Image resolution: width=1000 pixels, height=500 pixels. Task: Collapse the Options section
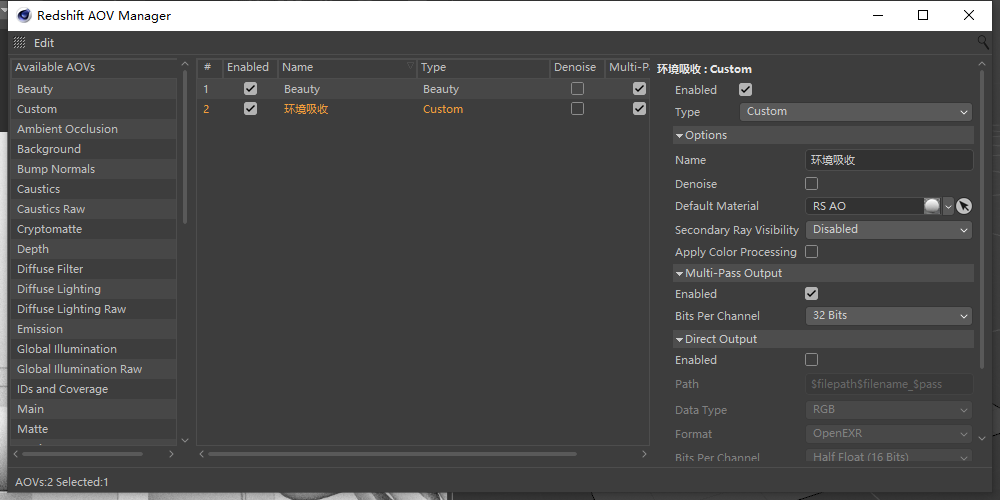pyautogui.click(x=679, y=135)
